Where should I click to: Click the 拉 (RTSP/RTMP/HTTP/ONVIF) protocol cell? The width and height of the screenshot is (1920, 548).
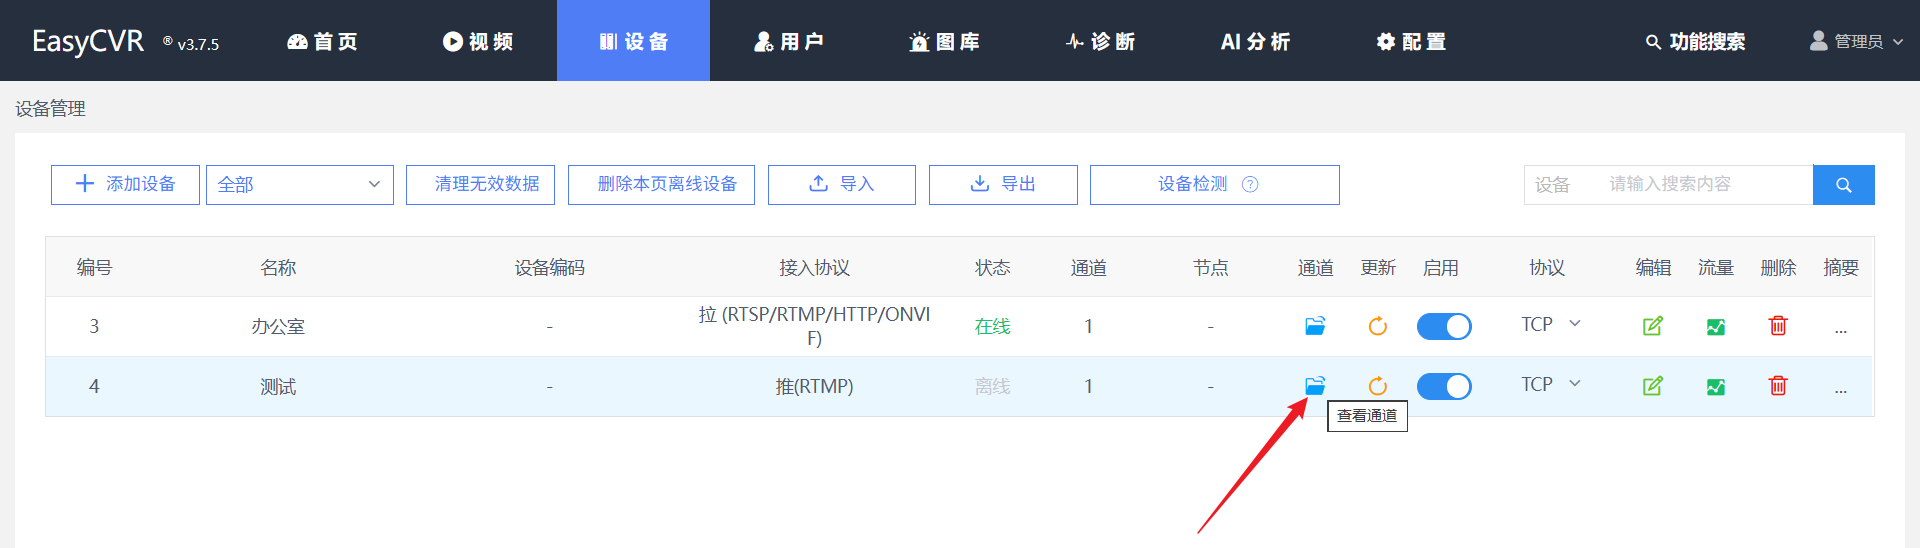[x=814, y=326]
